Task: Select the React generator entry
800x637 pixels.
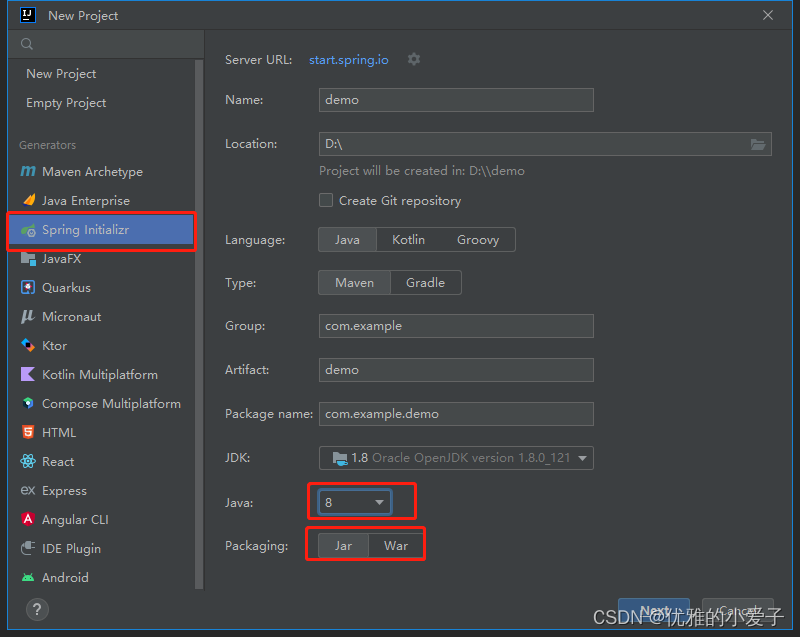Action: (101, 462)
